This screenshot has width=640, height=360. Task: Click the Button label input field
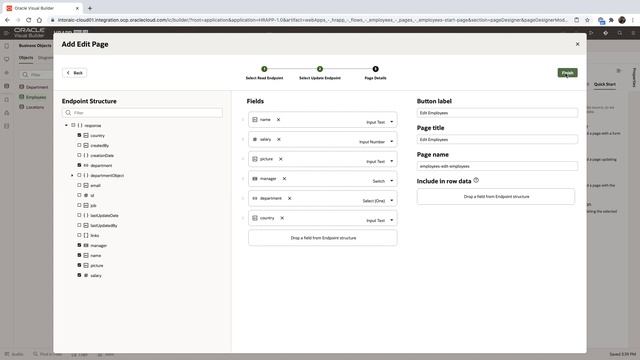coord(497,113)
